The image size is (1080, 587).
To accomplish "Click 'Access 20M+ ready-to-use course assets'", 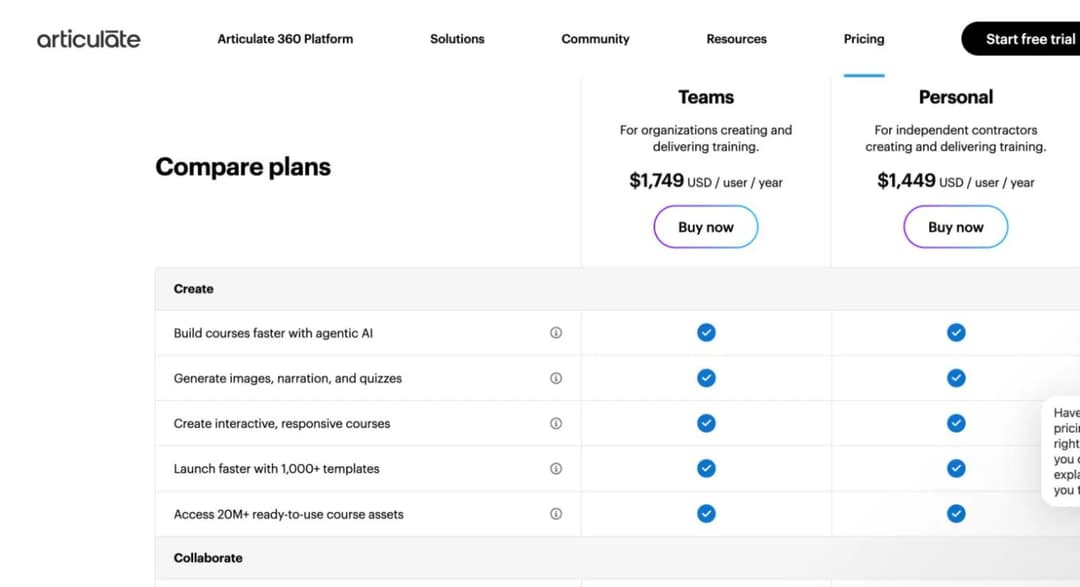I will point(289,514).
